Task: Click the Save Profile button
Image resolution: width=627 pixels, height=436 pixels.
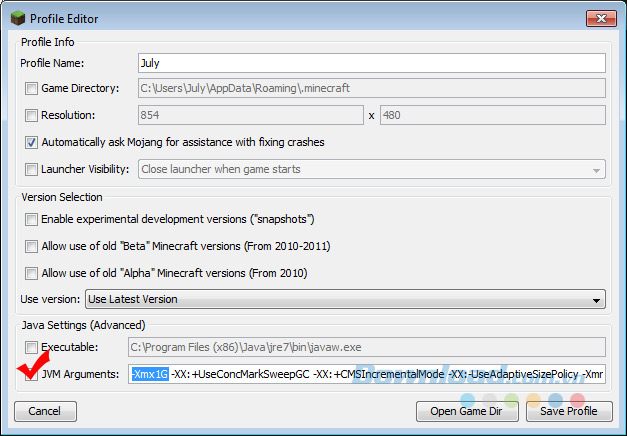Action: pos(569,411)
